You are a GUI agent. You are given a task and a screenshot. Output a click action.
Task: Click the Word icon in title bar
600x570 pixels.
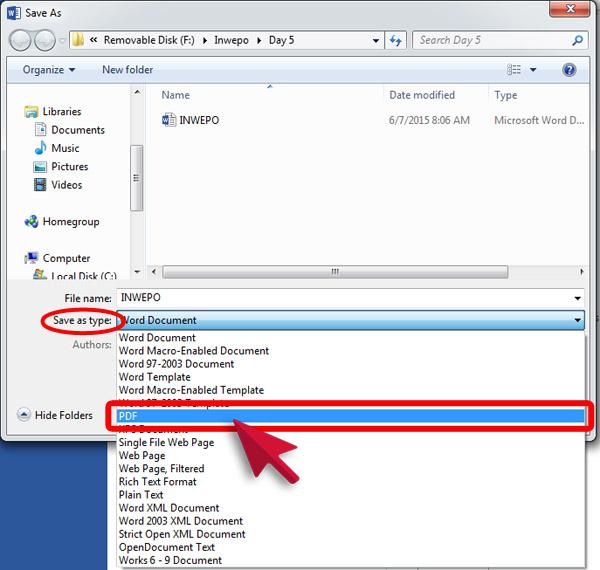(14, 13)
